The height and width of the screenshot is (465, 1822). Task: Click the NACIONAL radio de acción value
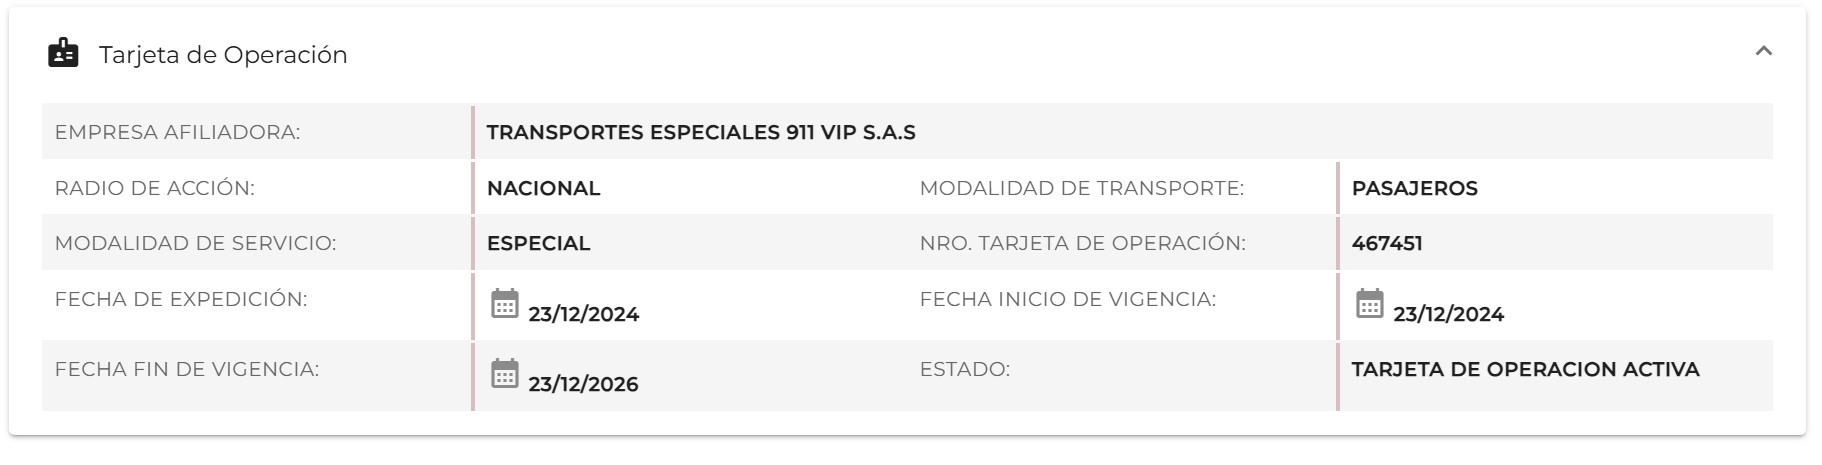click(x=543, y=188)
